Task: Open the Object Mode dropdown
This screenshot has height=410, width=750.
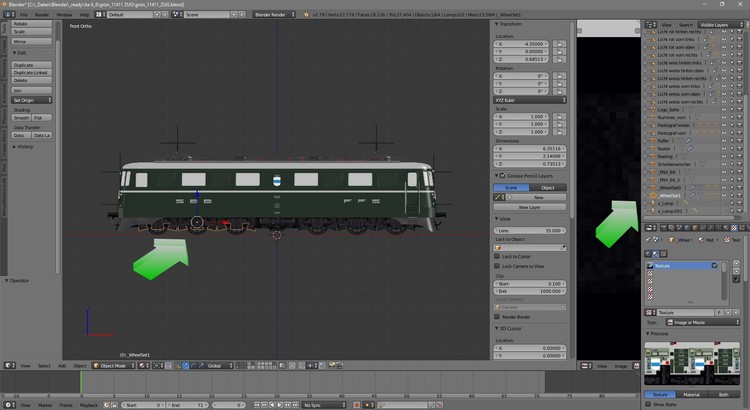Action: pyautogui.click(x=113, y=366)
